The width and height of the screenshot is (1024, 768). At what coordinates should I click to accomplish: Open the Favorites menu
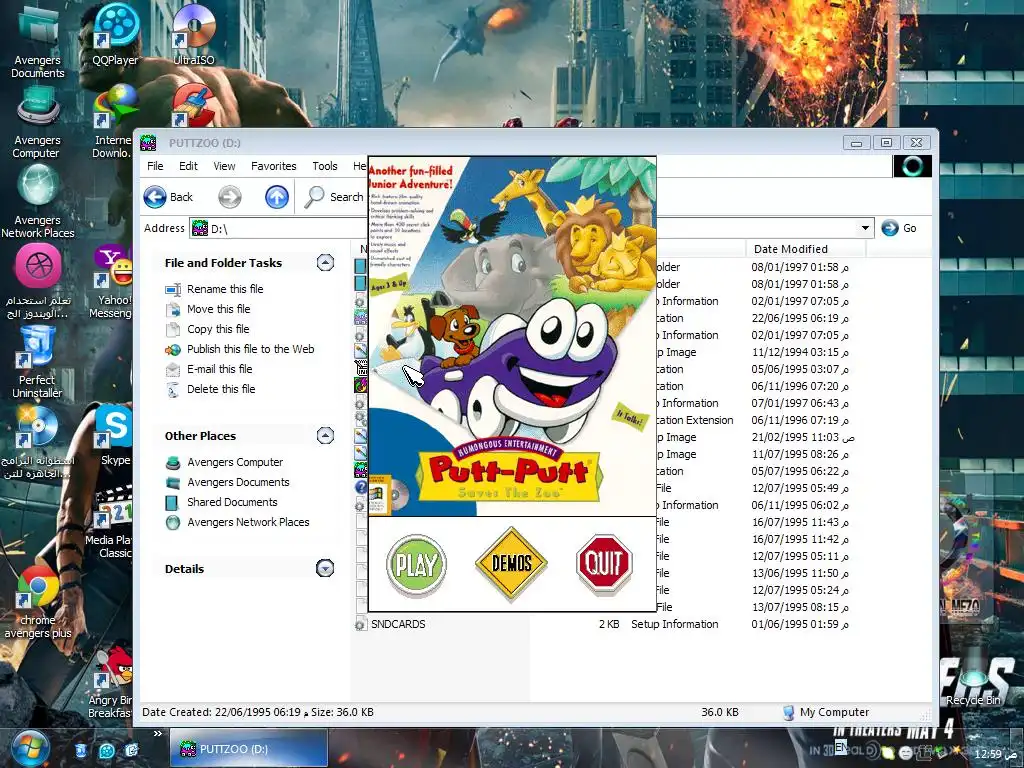274,166
